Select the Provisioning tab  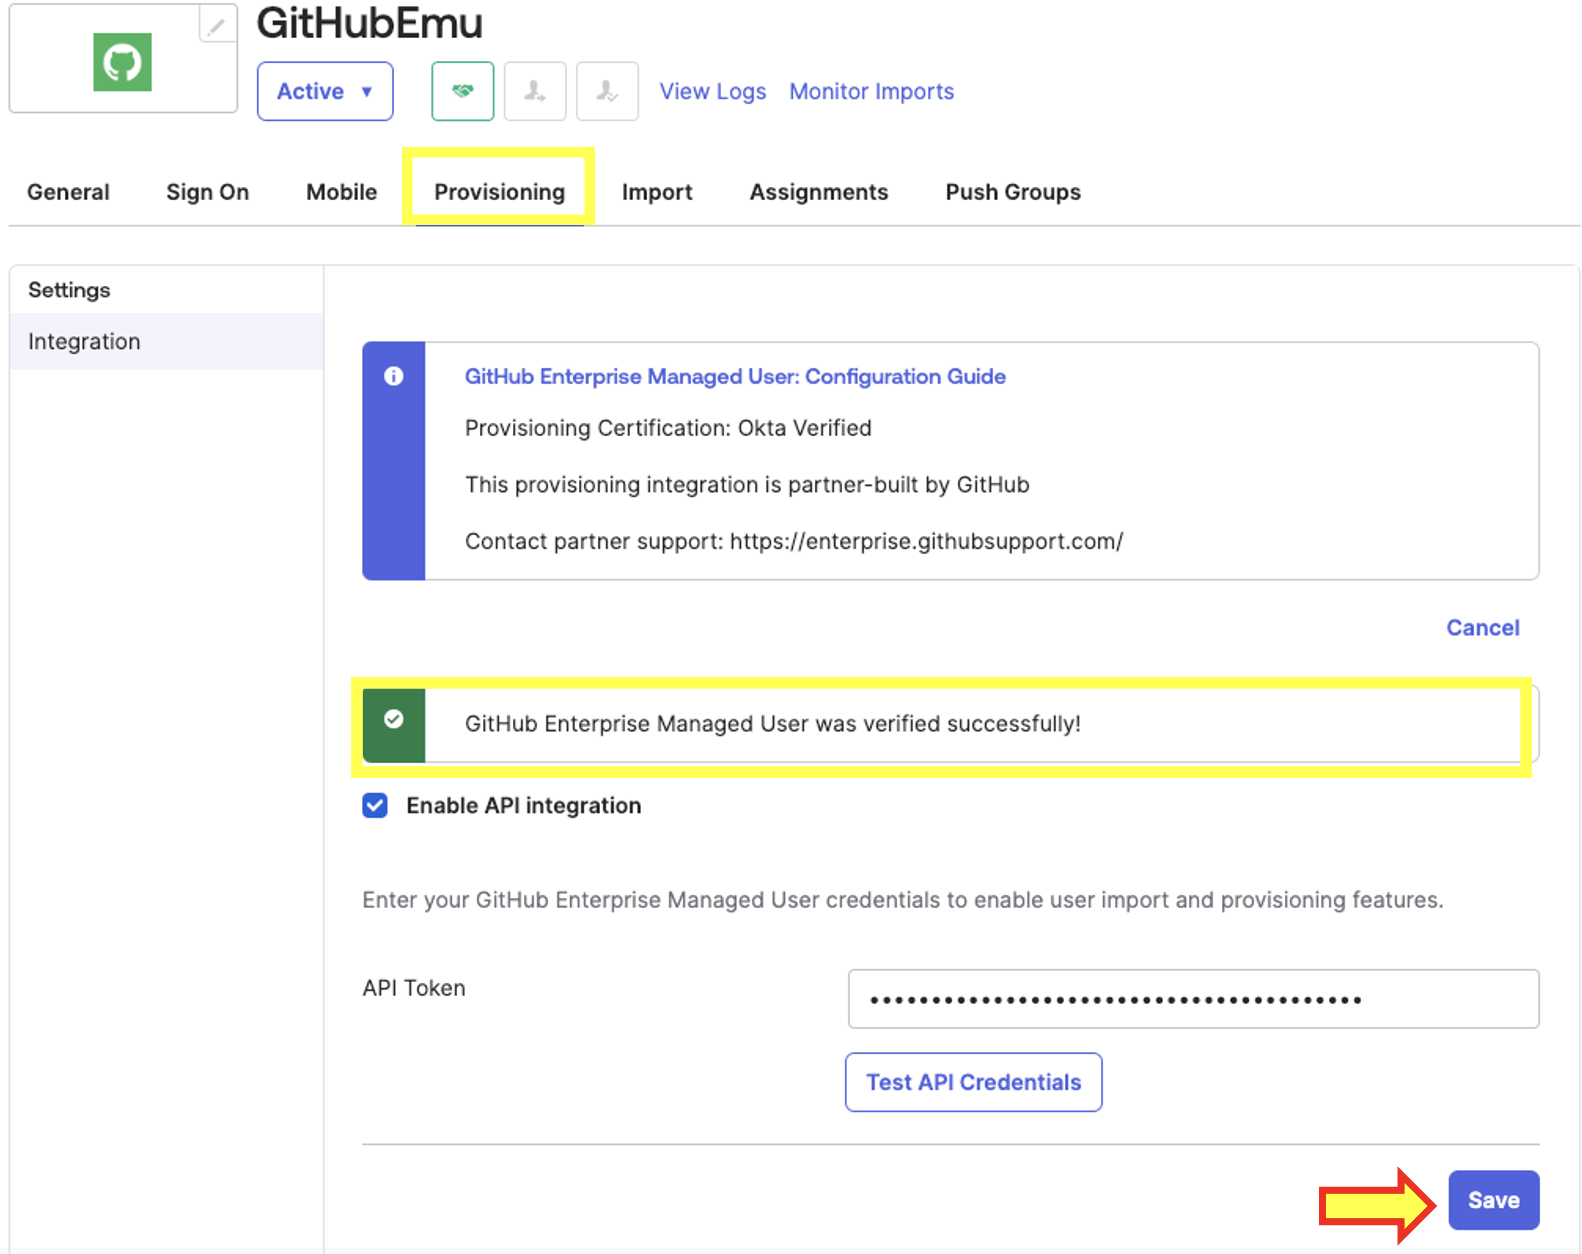point(499,192)
